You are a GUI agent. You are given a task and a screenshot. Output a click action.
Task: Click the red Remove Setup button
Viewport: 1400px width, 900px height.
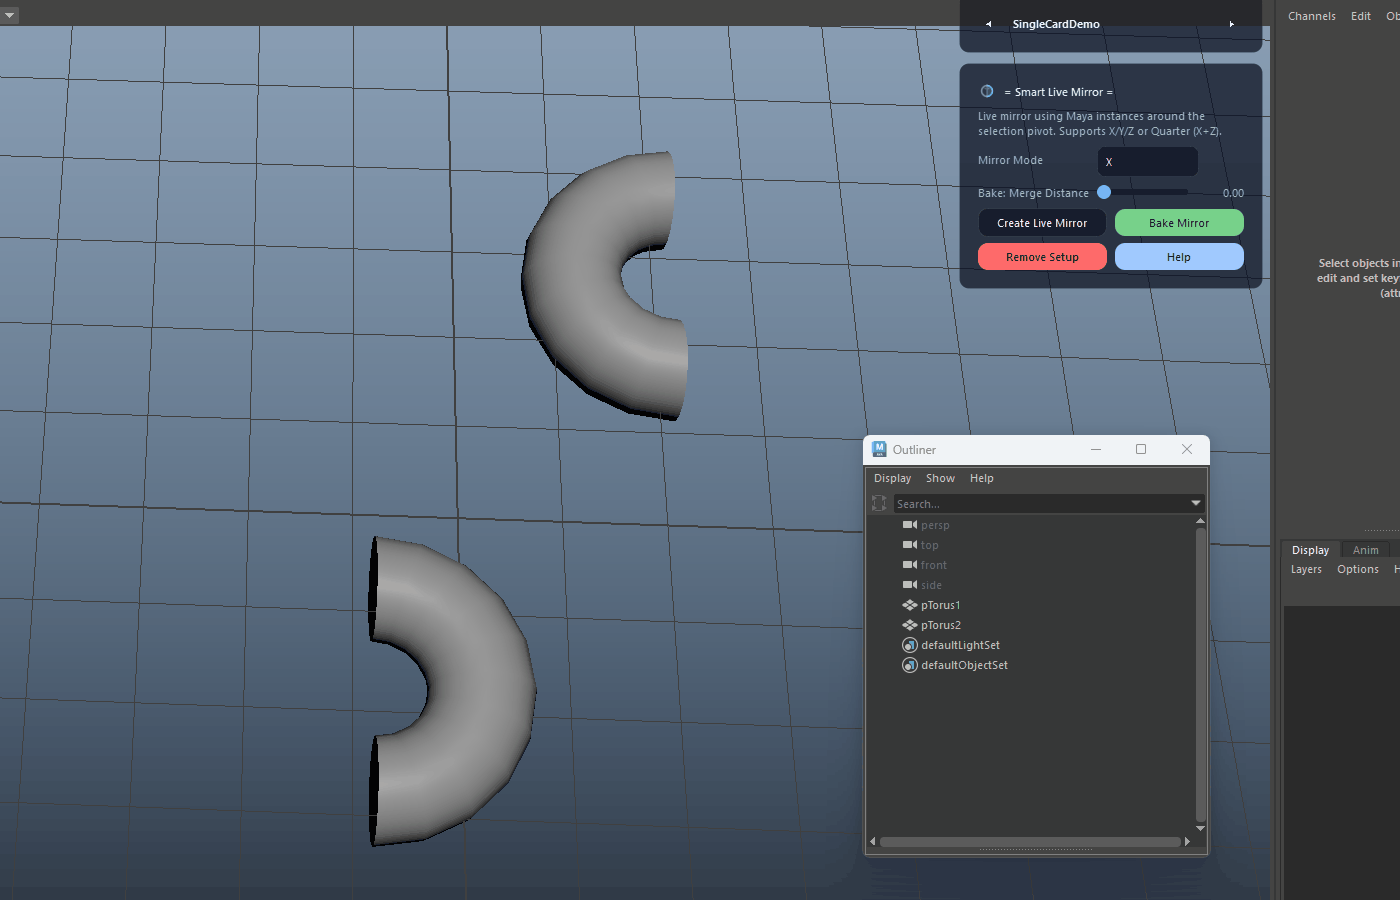coord(1042,257)
